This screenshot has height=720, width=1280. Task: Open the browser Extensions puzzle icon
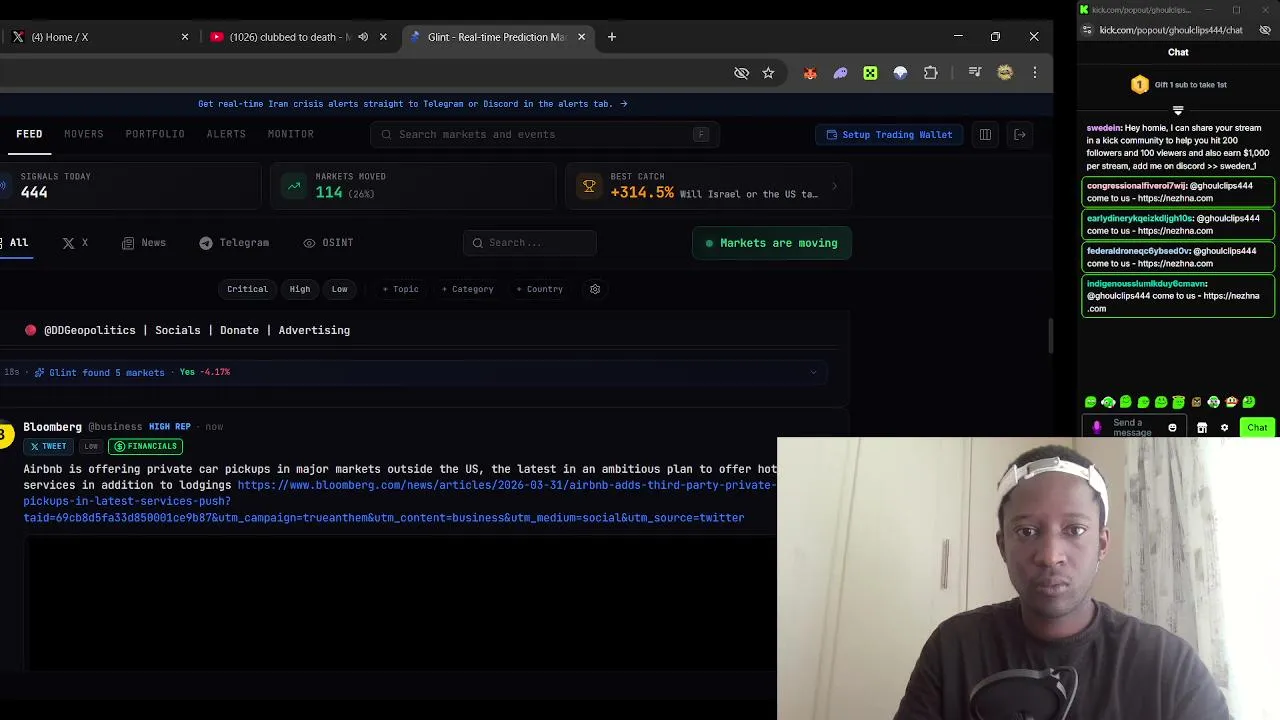[930, 73]
